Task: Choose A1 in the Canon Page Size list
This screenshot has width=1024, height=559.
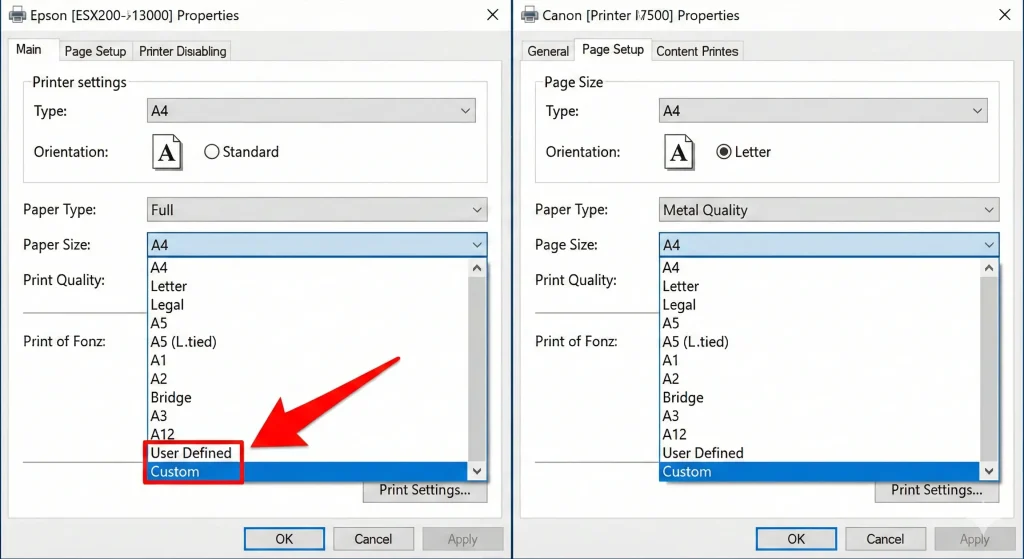Action: (x=820, y=360)
